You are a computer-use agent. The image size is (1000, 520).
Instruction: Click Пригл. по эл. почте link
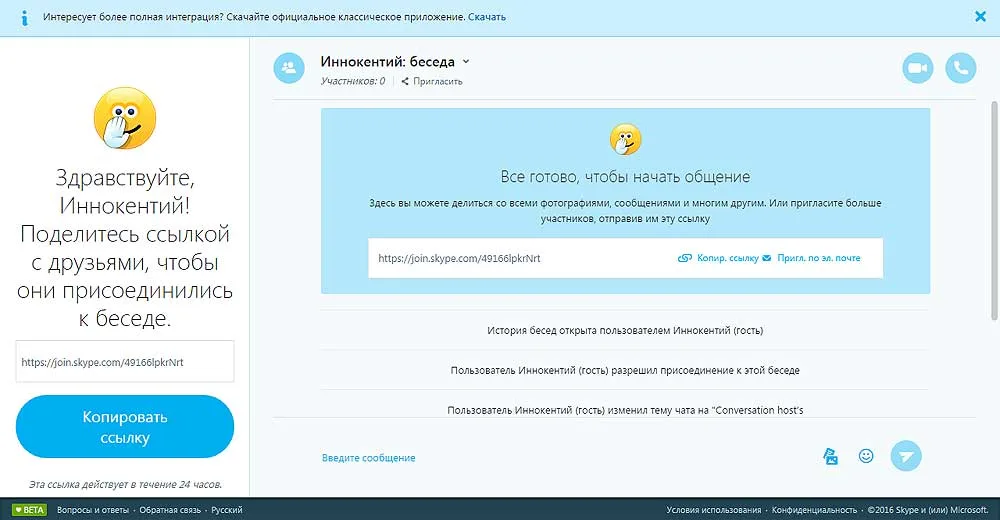pyautogui.click(x=811, y=258)
